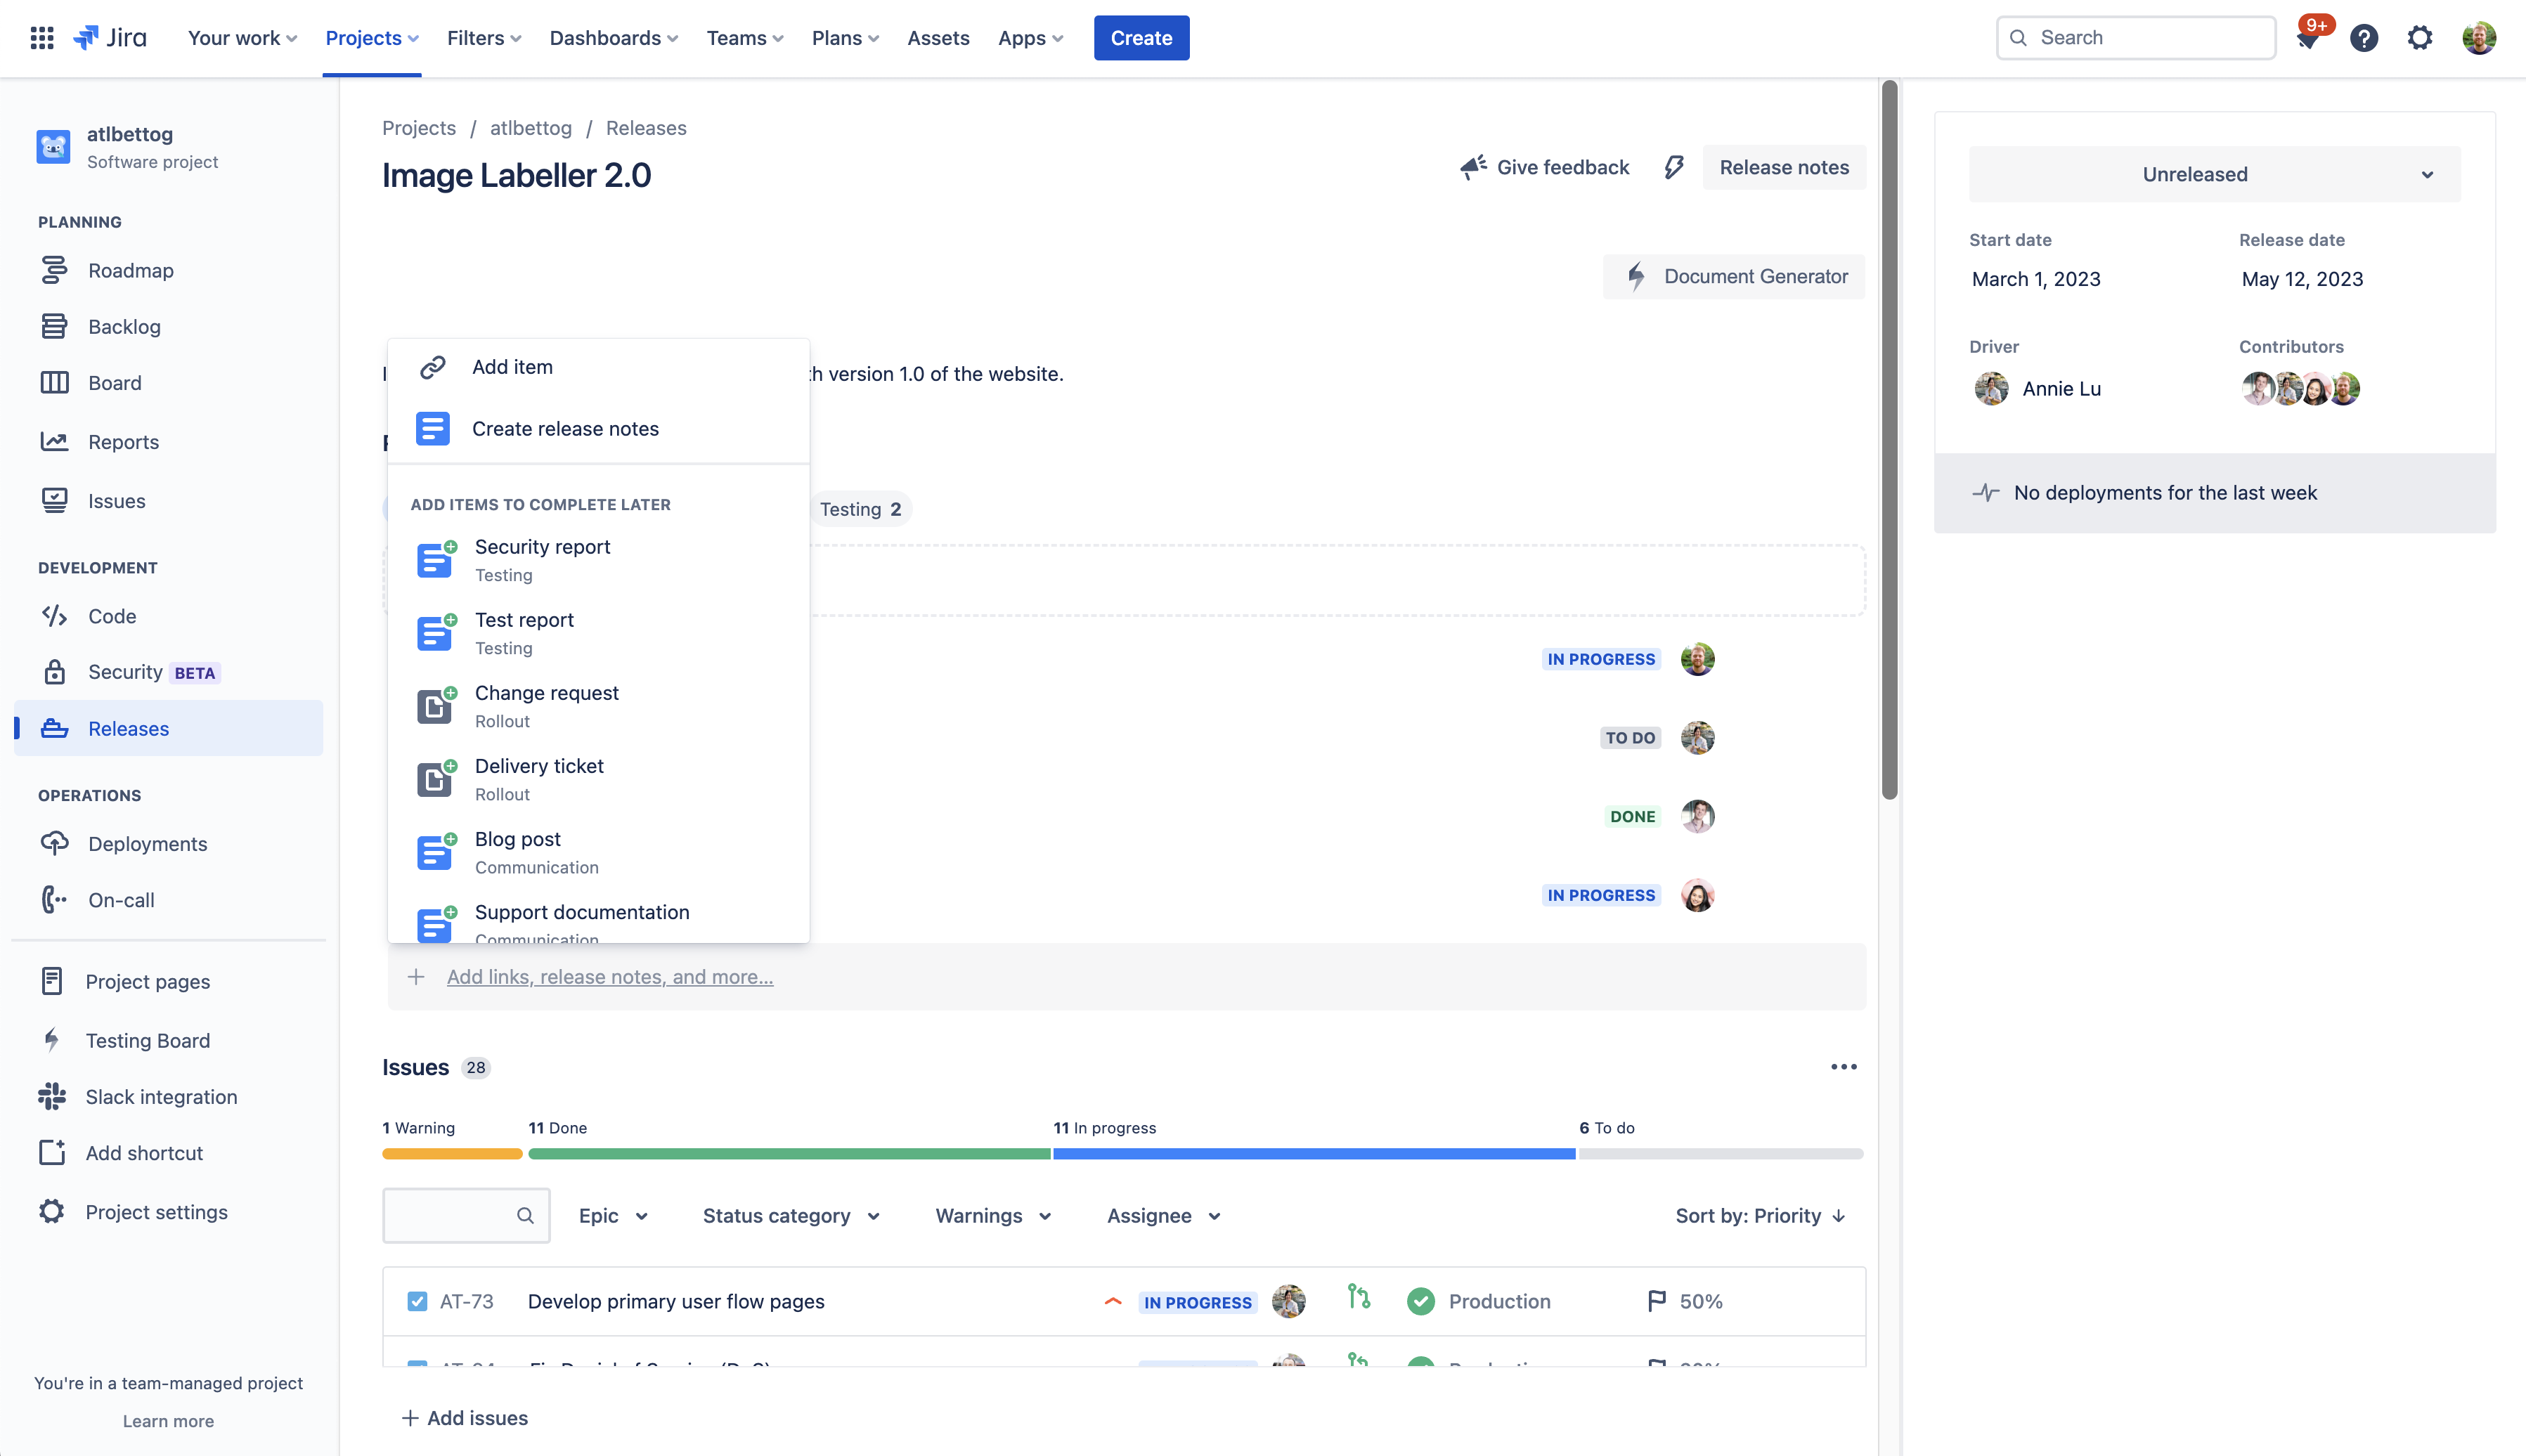Viewport: 2526px width, 1456px height.
Task: Open the Jira settings gear icon
Action: tap(2420, 37)
